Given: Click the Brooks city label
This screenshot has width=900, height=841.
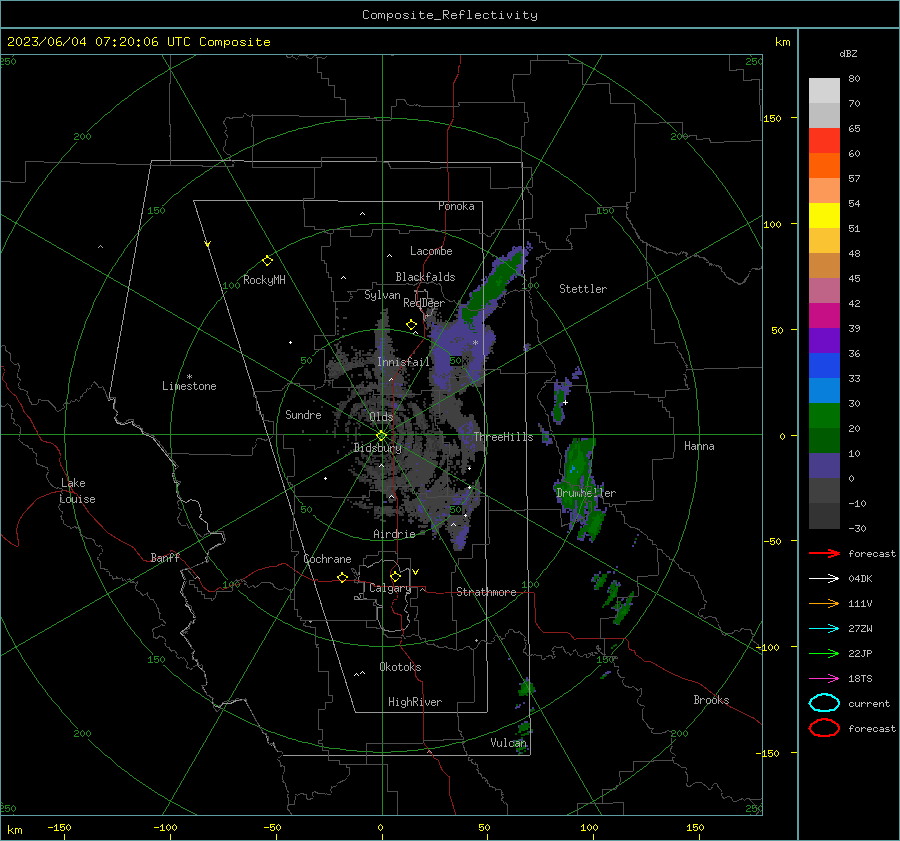Looking at the screenshot, I should click(x=711, y=700).
